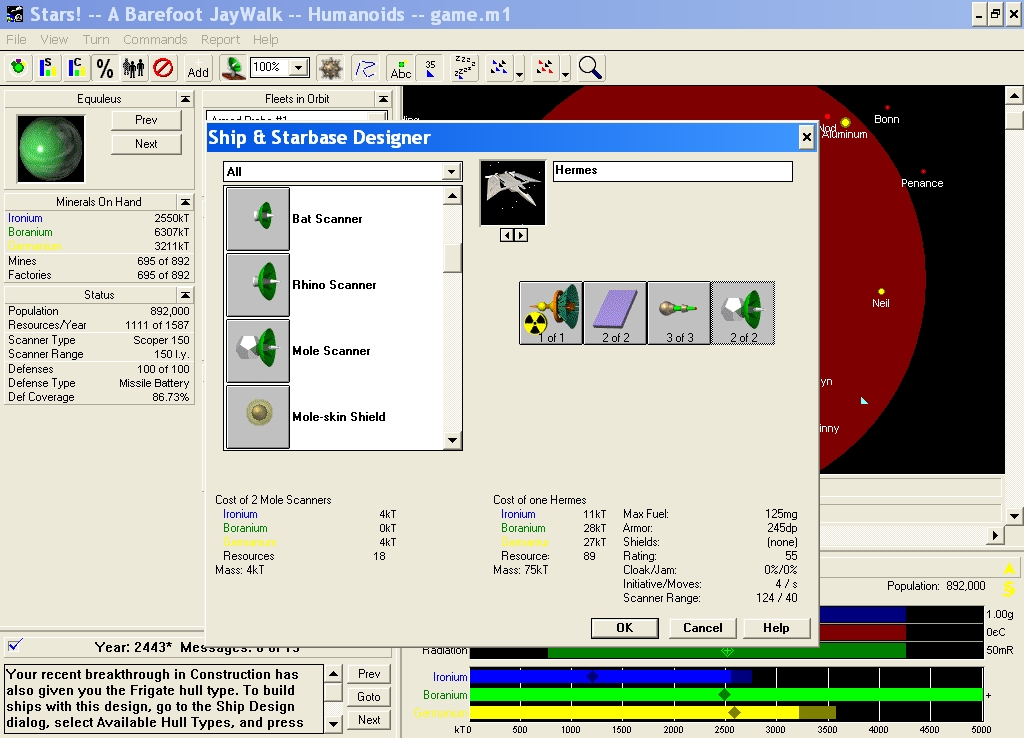Open the 100% zoom level dropdown

tap(298, 68)
